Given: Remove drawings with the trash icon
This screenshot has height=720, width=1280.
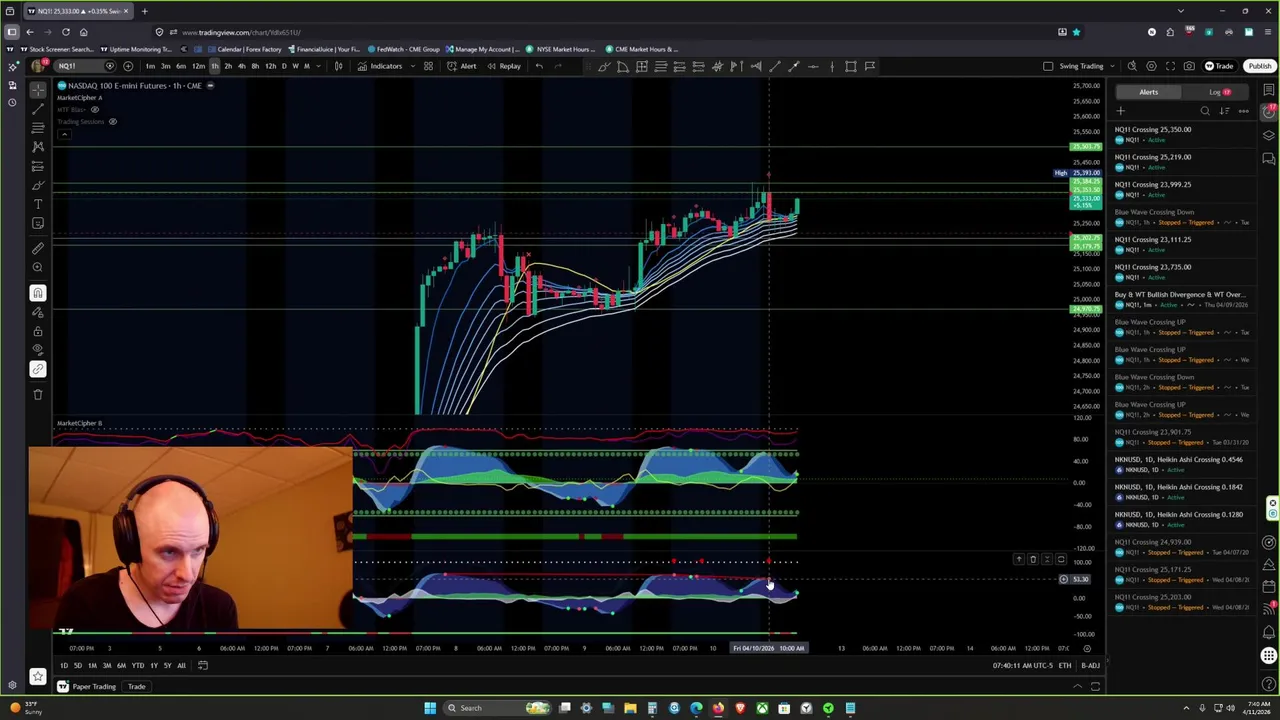Looking at the screenshot, I should (38, 394).
